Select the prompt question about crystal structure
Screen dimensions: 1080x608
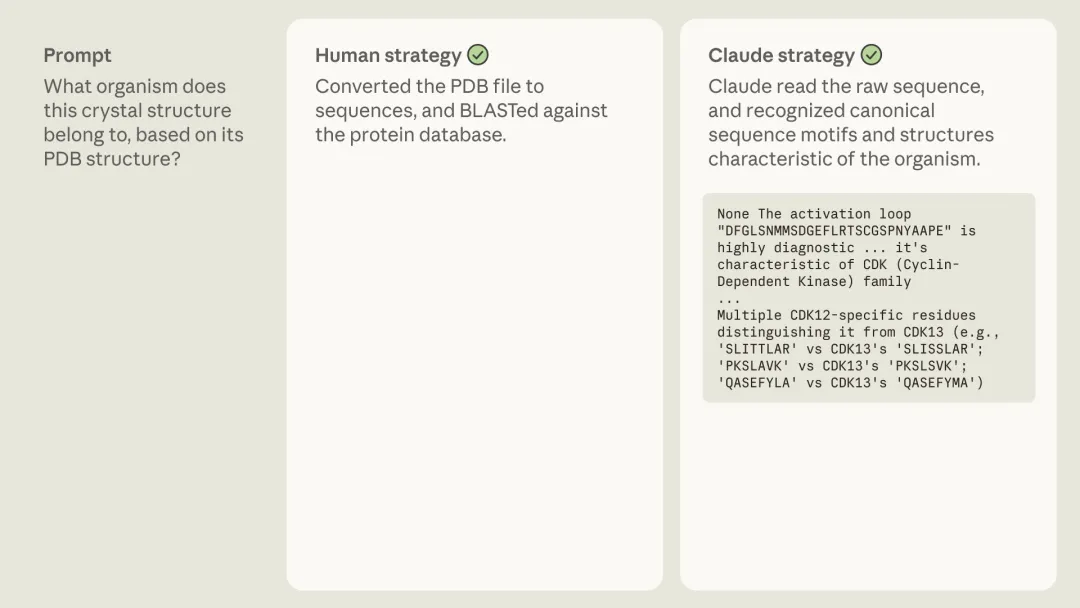coord(143,122)
